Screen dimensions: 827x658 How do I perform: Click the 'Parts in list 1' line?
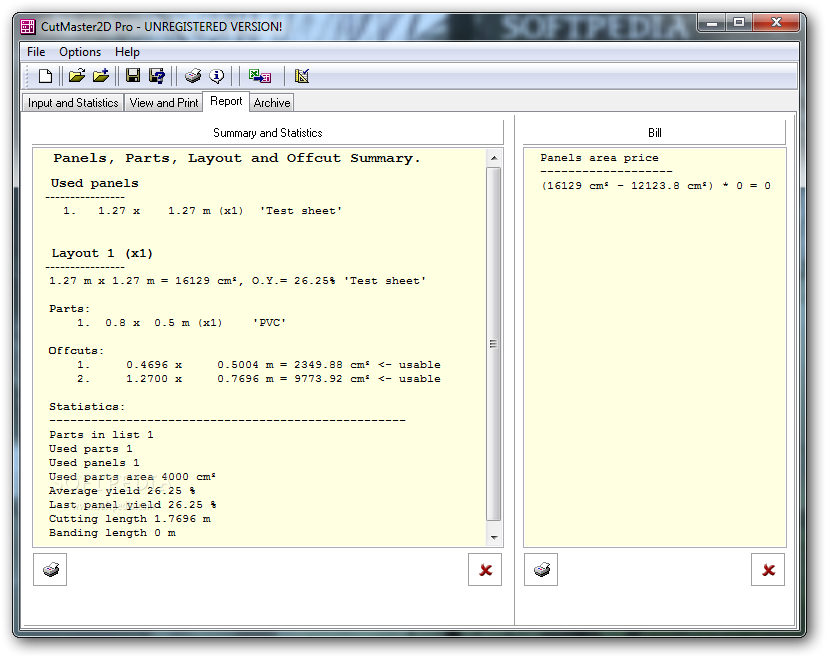coord(101,435)
